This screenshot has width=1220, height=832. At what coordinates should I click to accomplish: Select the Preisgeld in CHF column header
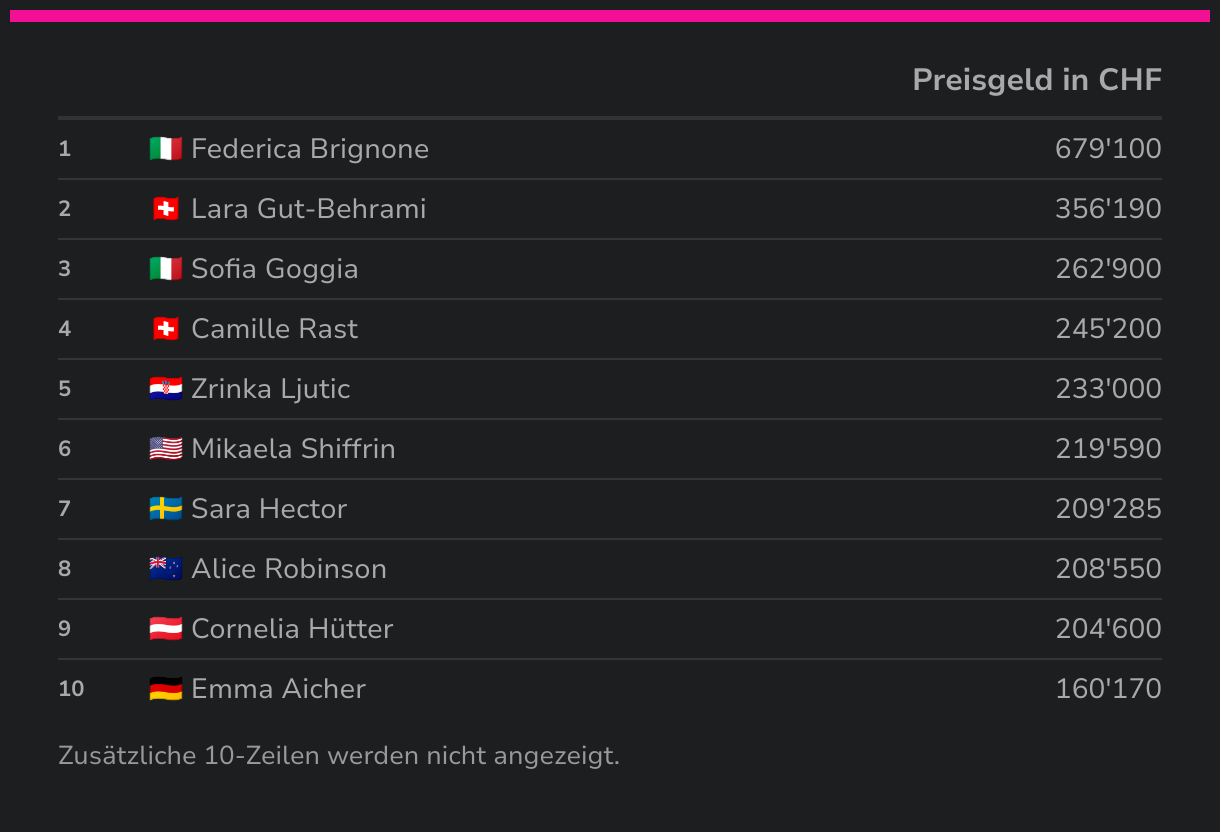point(1037,80)
